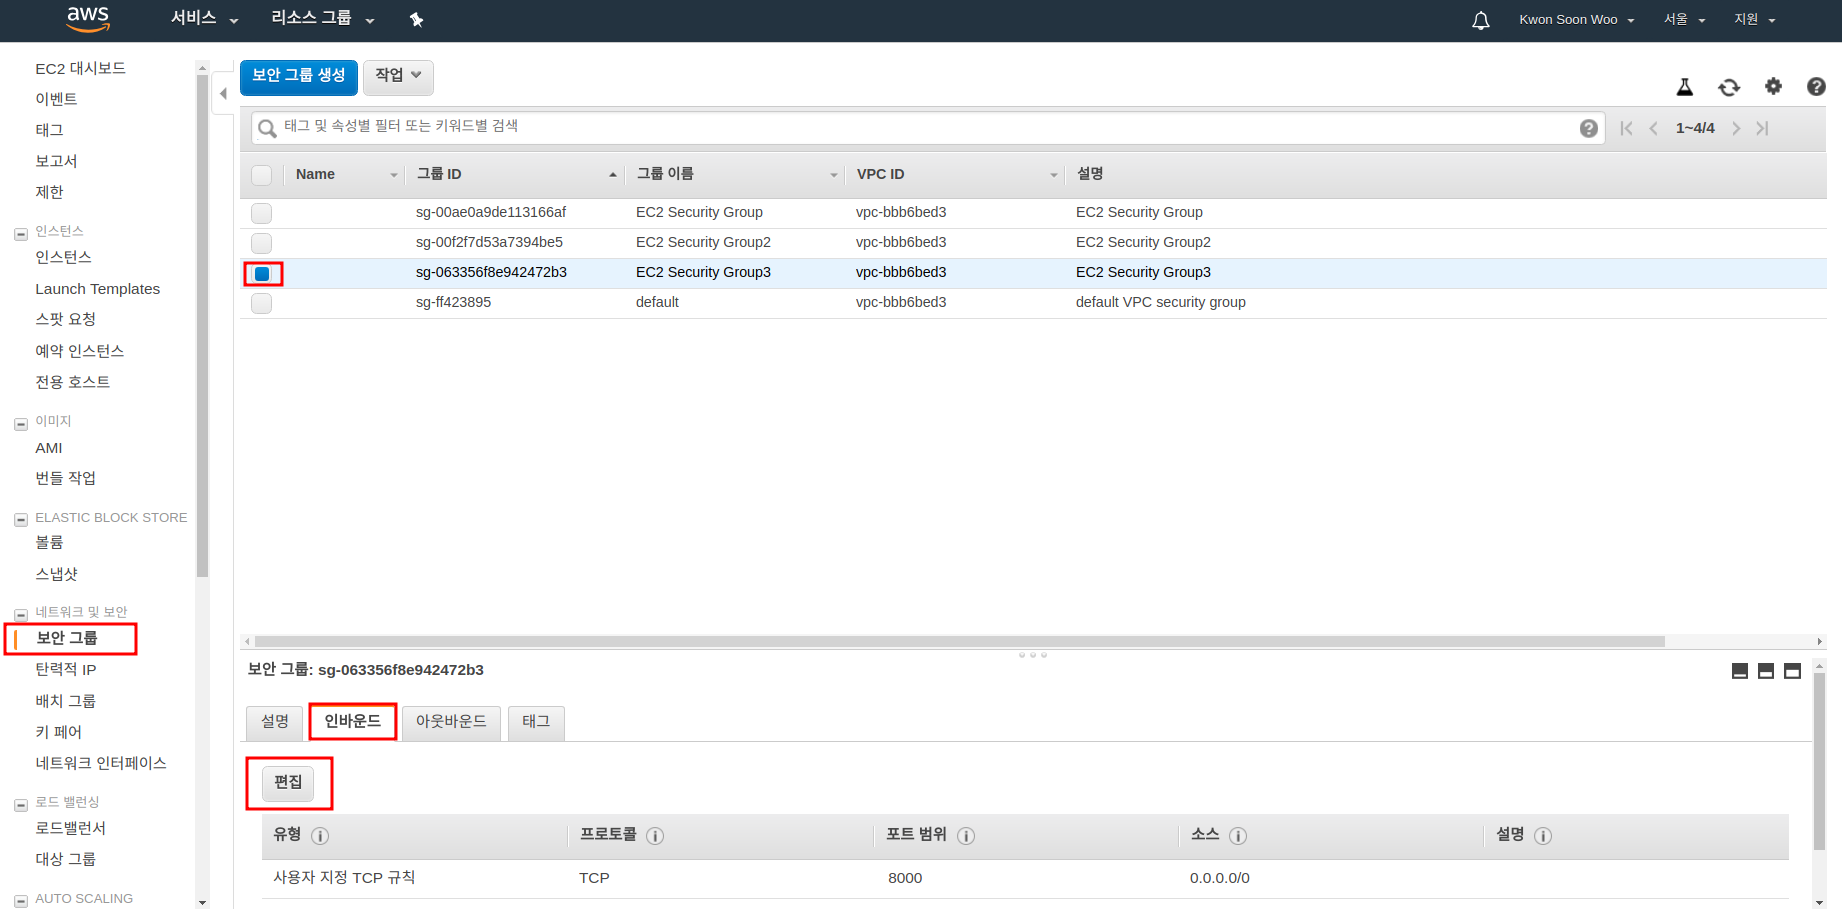1842x909 pixels.
Task: Click the sidebar vertical scrollbar
Action: point(203,325)
